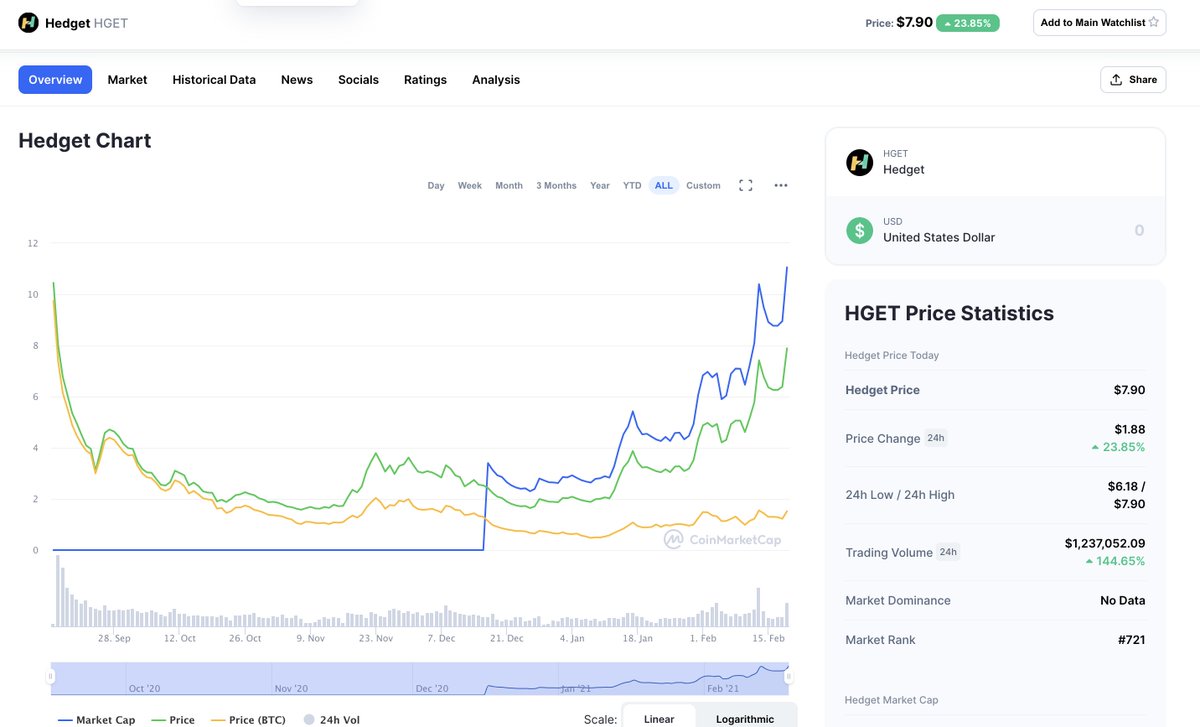Toggle green Price legend series

173,720
